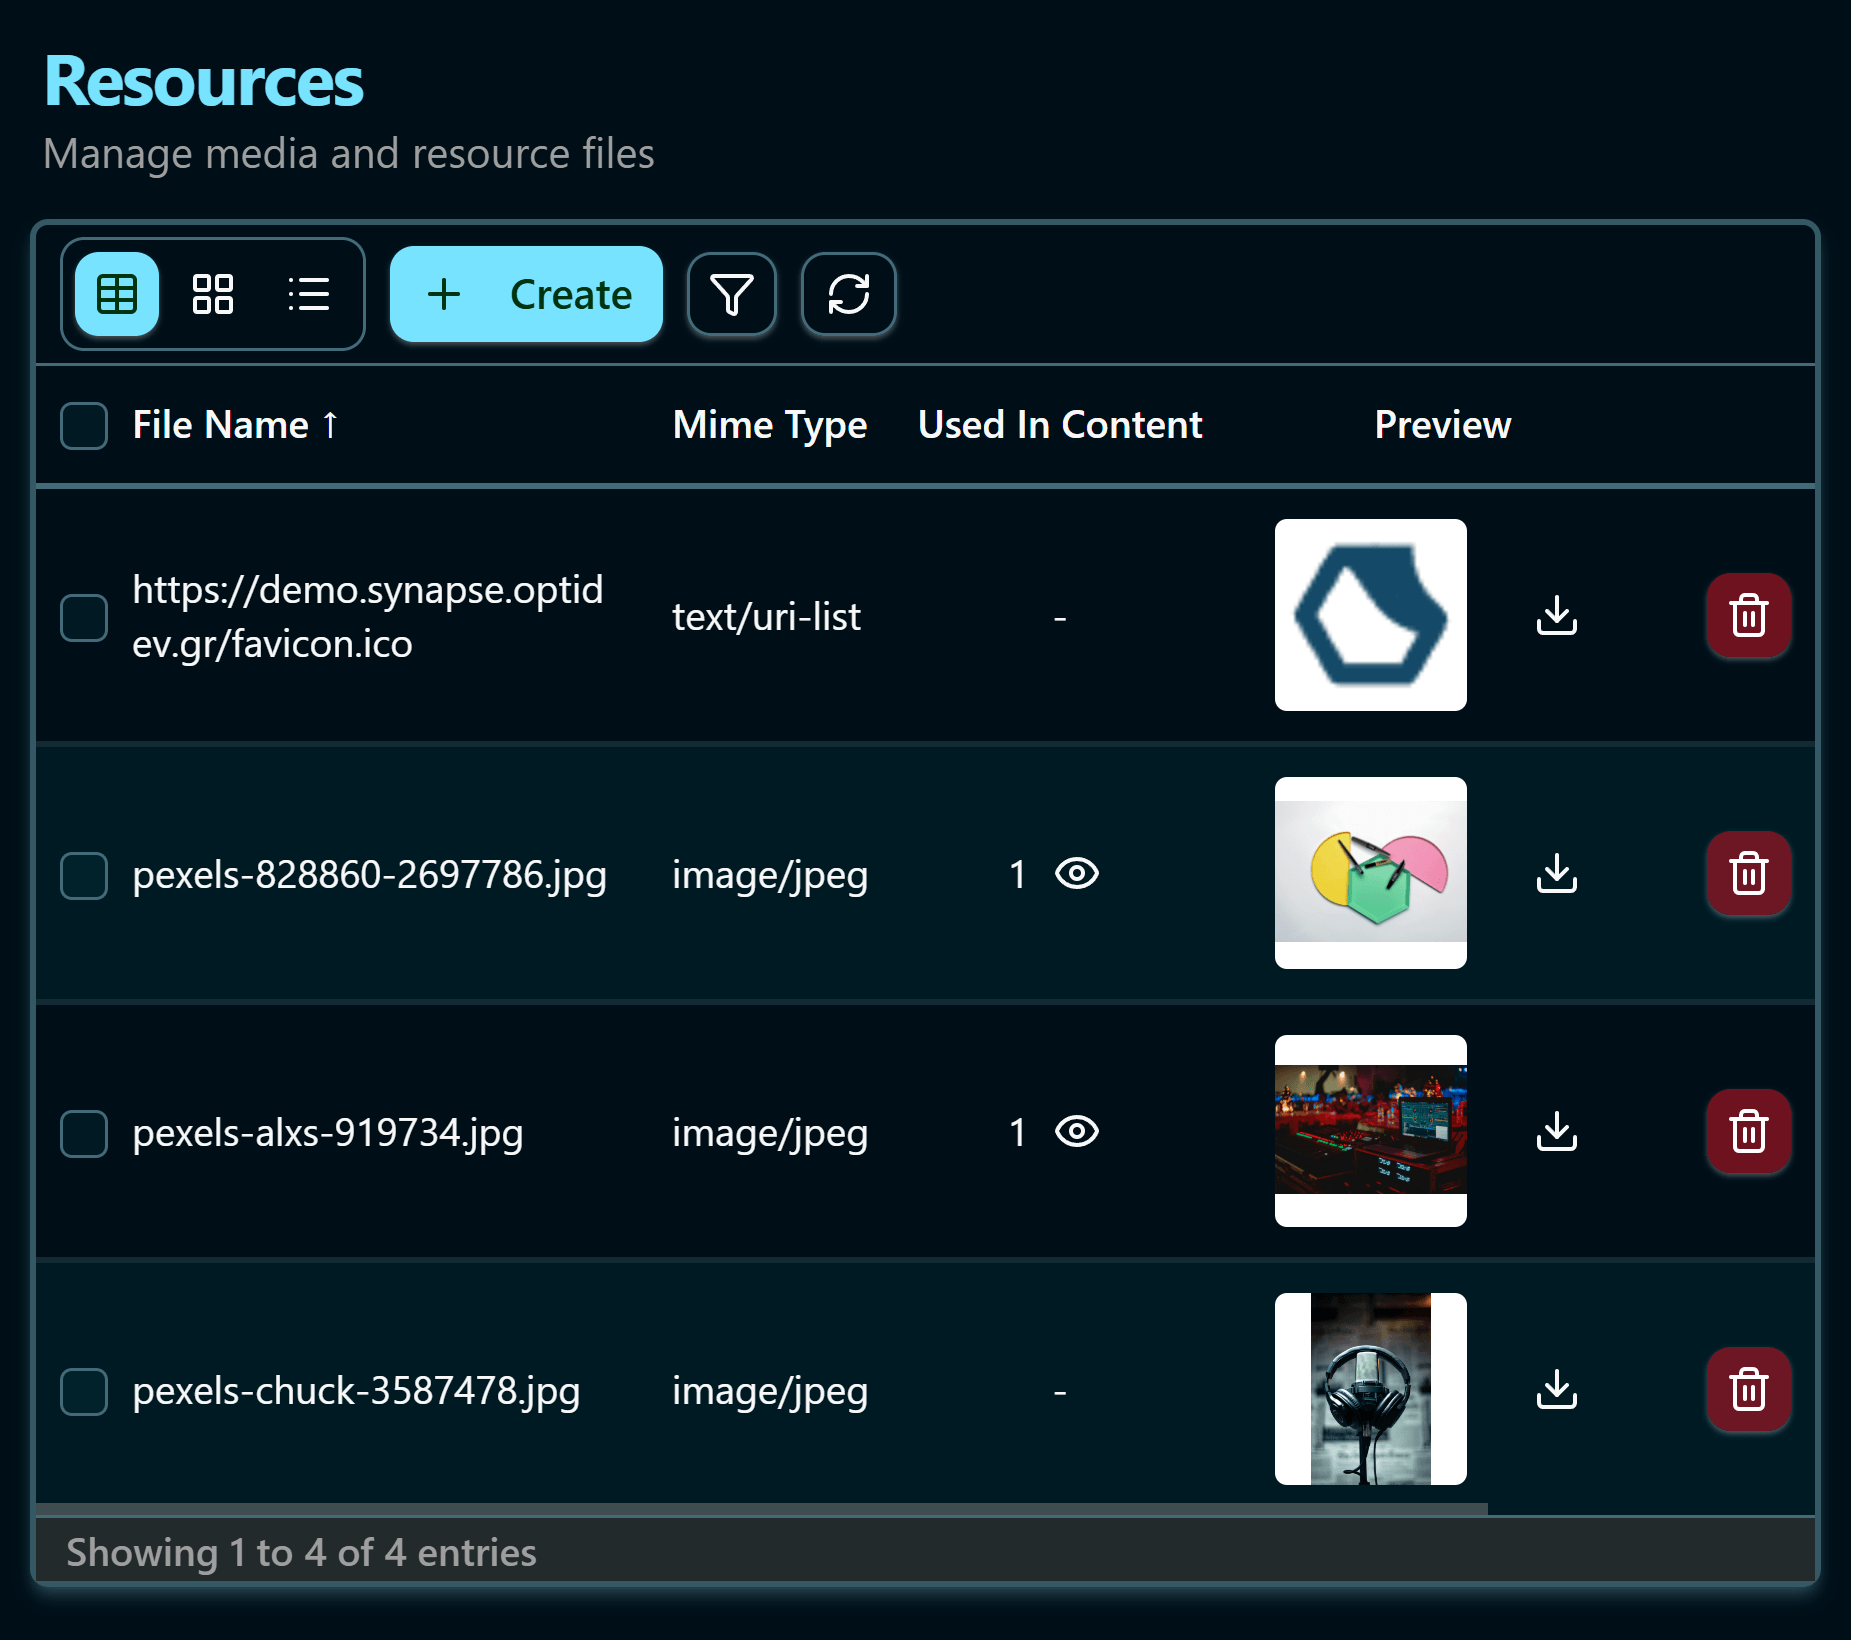View content usage of pexels-828860-2697786.jpg

pyautogui.click(x=1077, y=874)
